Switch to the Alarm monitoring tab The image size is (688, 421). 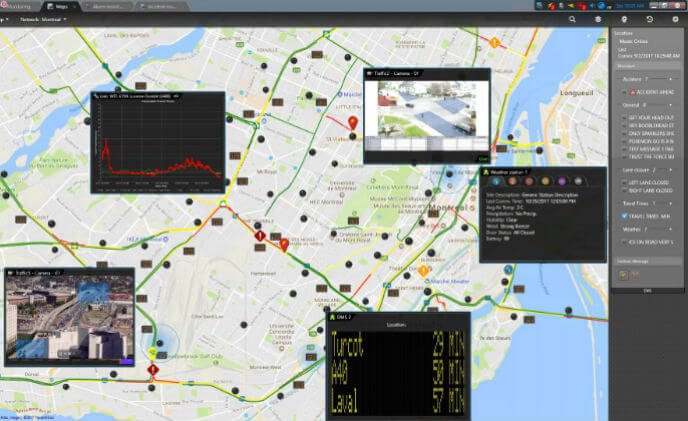(x=107, y=6)
